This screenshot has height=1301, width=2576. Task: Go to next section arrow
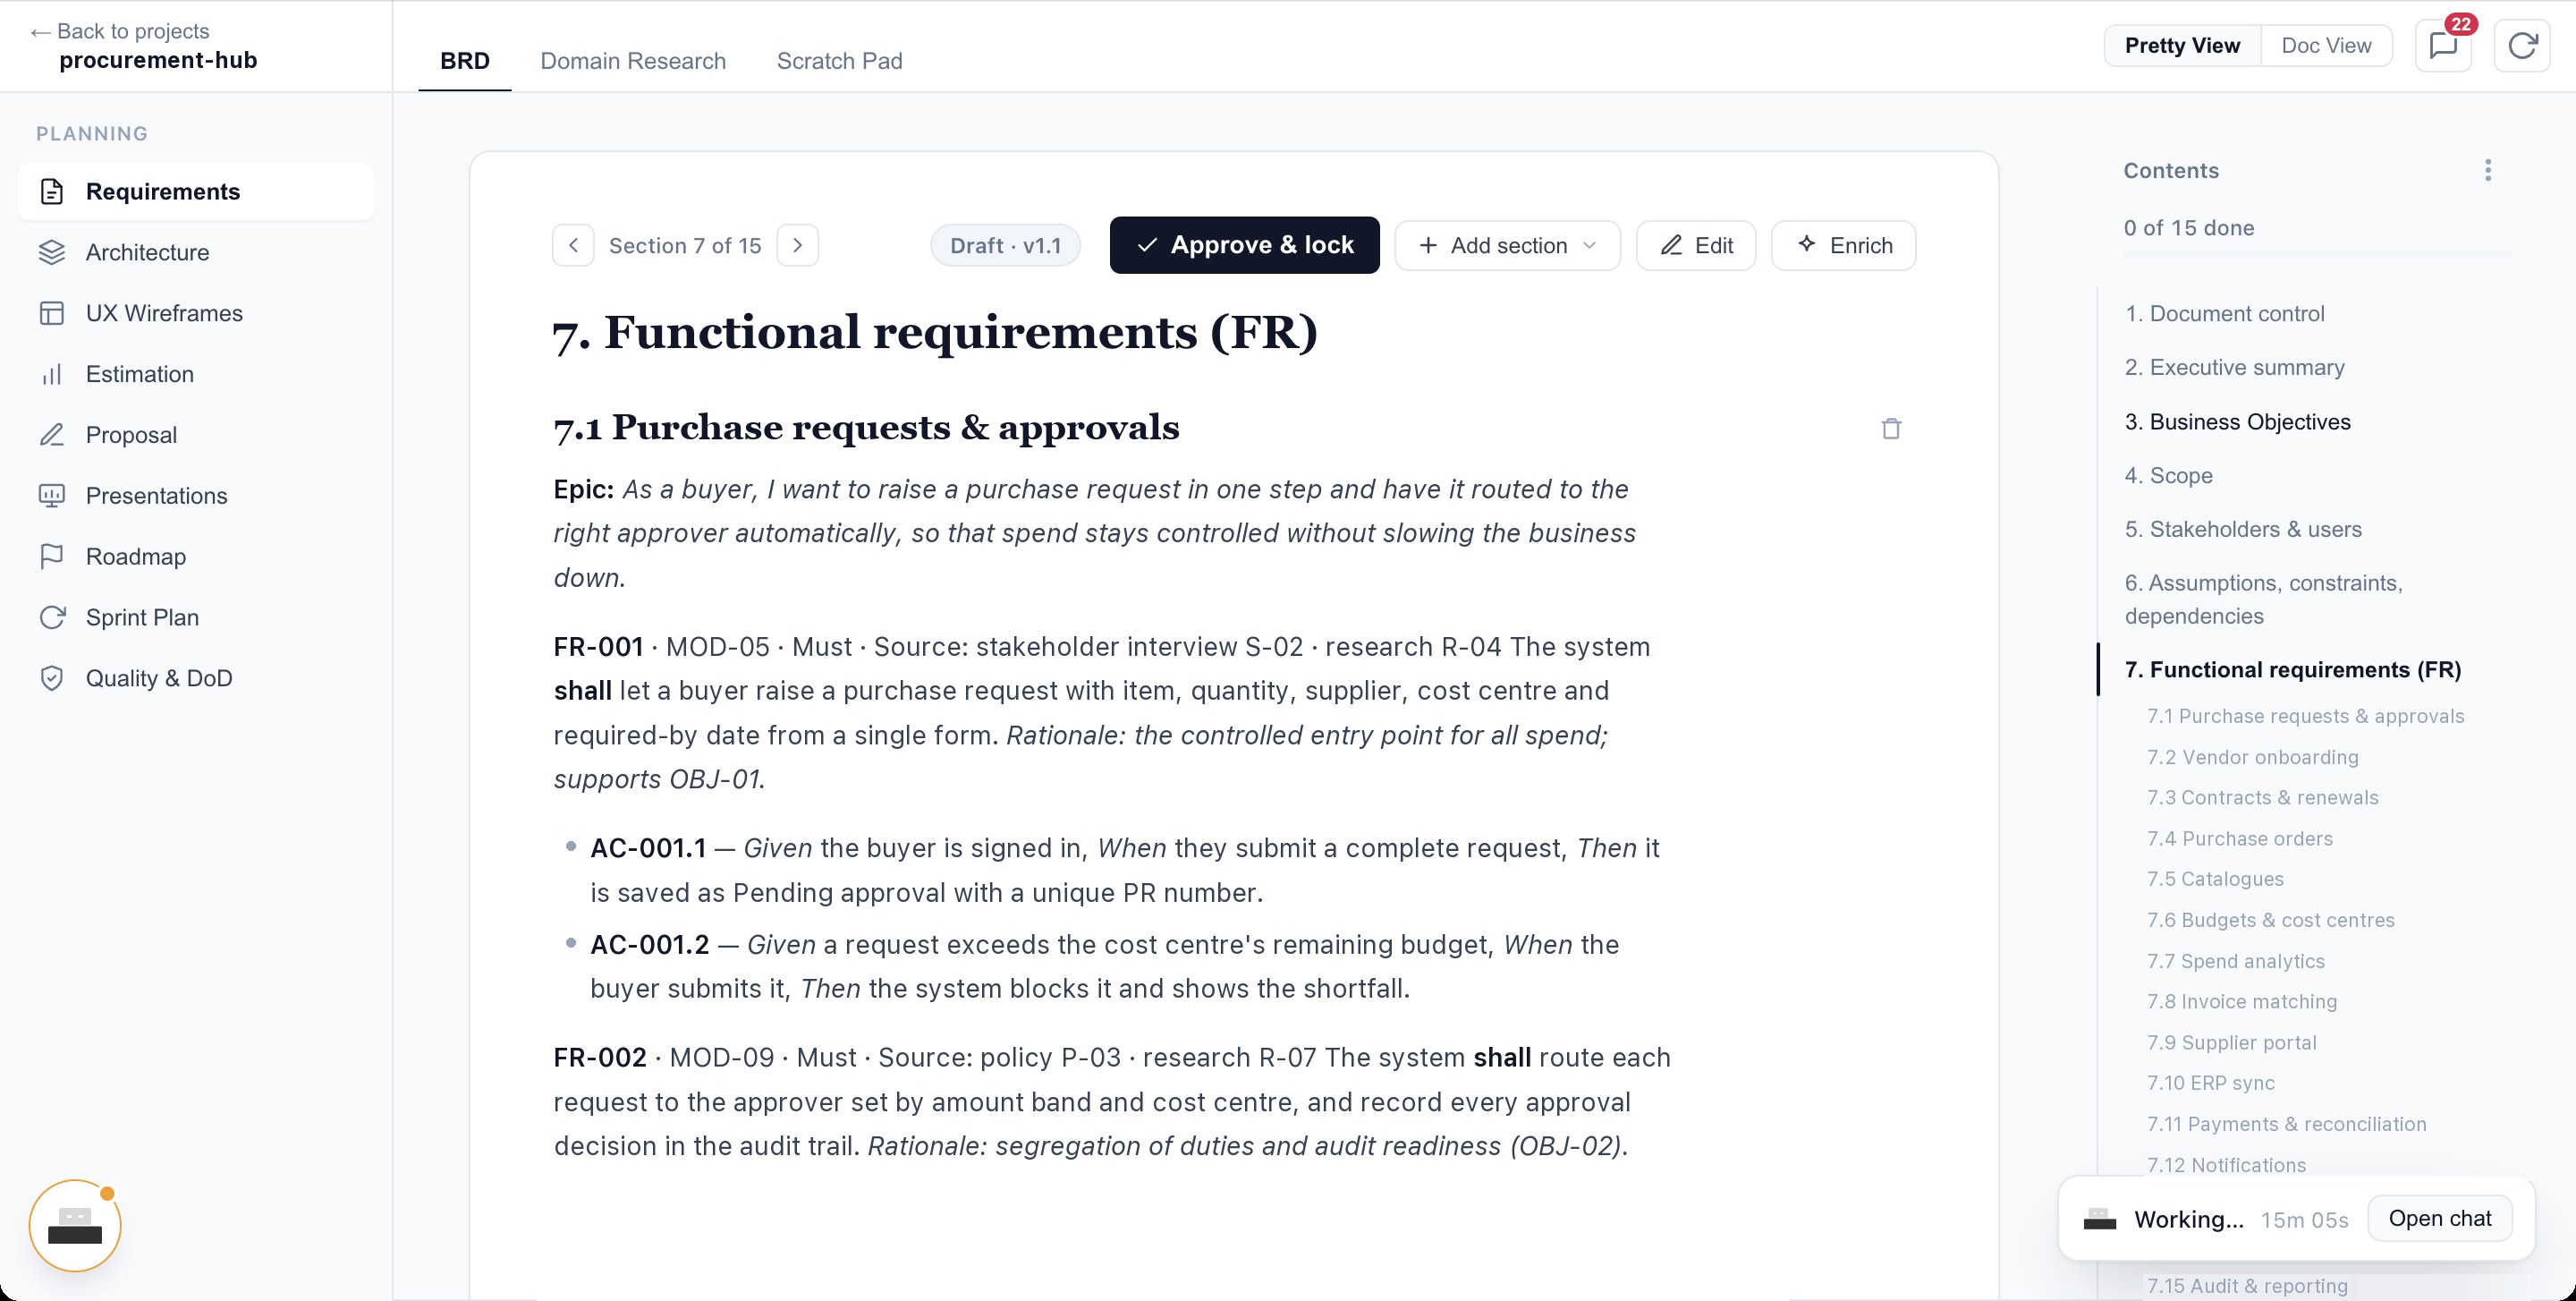[798, 245]
